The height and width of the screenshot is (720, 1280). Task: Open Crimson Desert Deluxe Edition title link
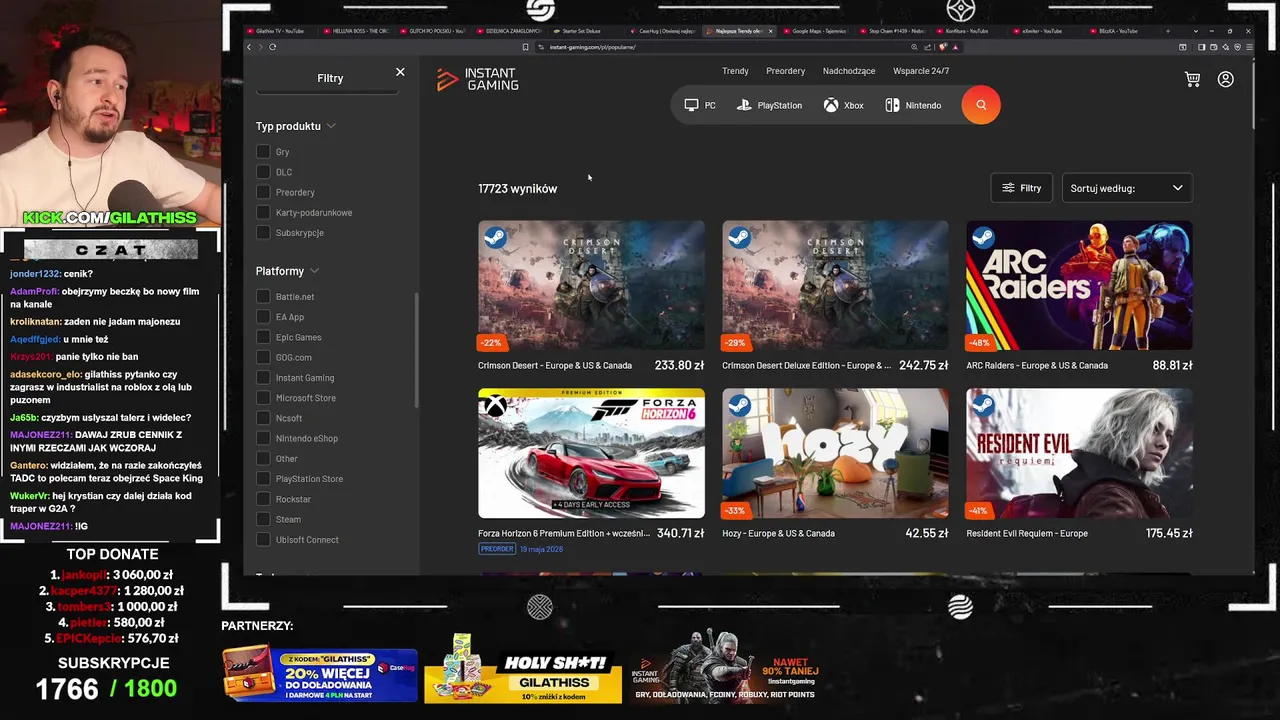point(806,365)
